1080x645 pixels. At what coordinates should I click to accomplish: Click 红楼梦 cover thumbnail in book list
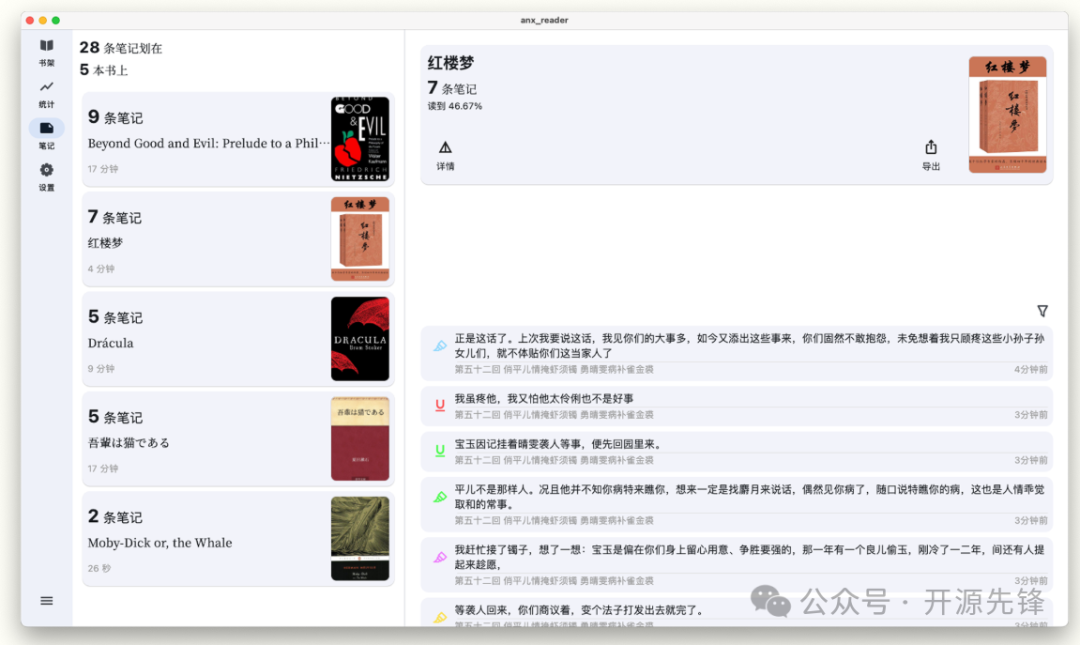(360, 239)
